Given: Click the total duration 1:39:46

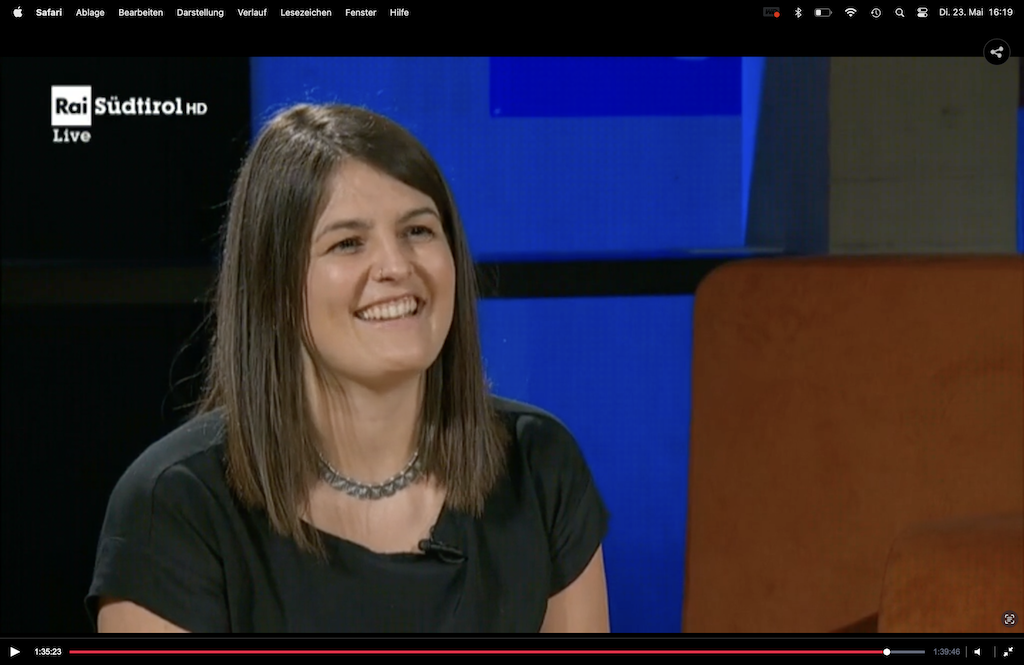Looking at the screenshot, I should [946, 651].
